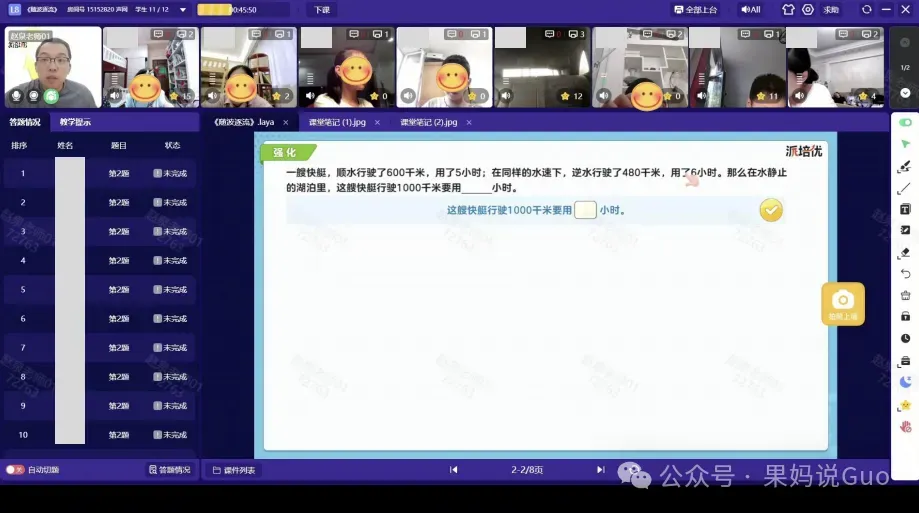
Task: Give a star to the 4-star student
Action: tap(863, 96)
